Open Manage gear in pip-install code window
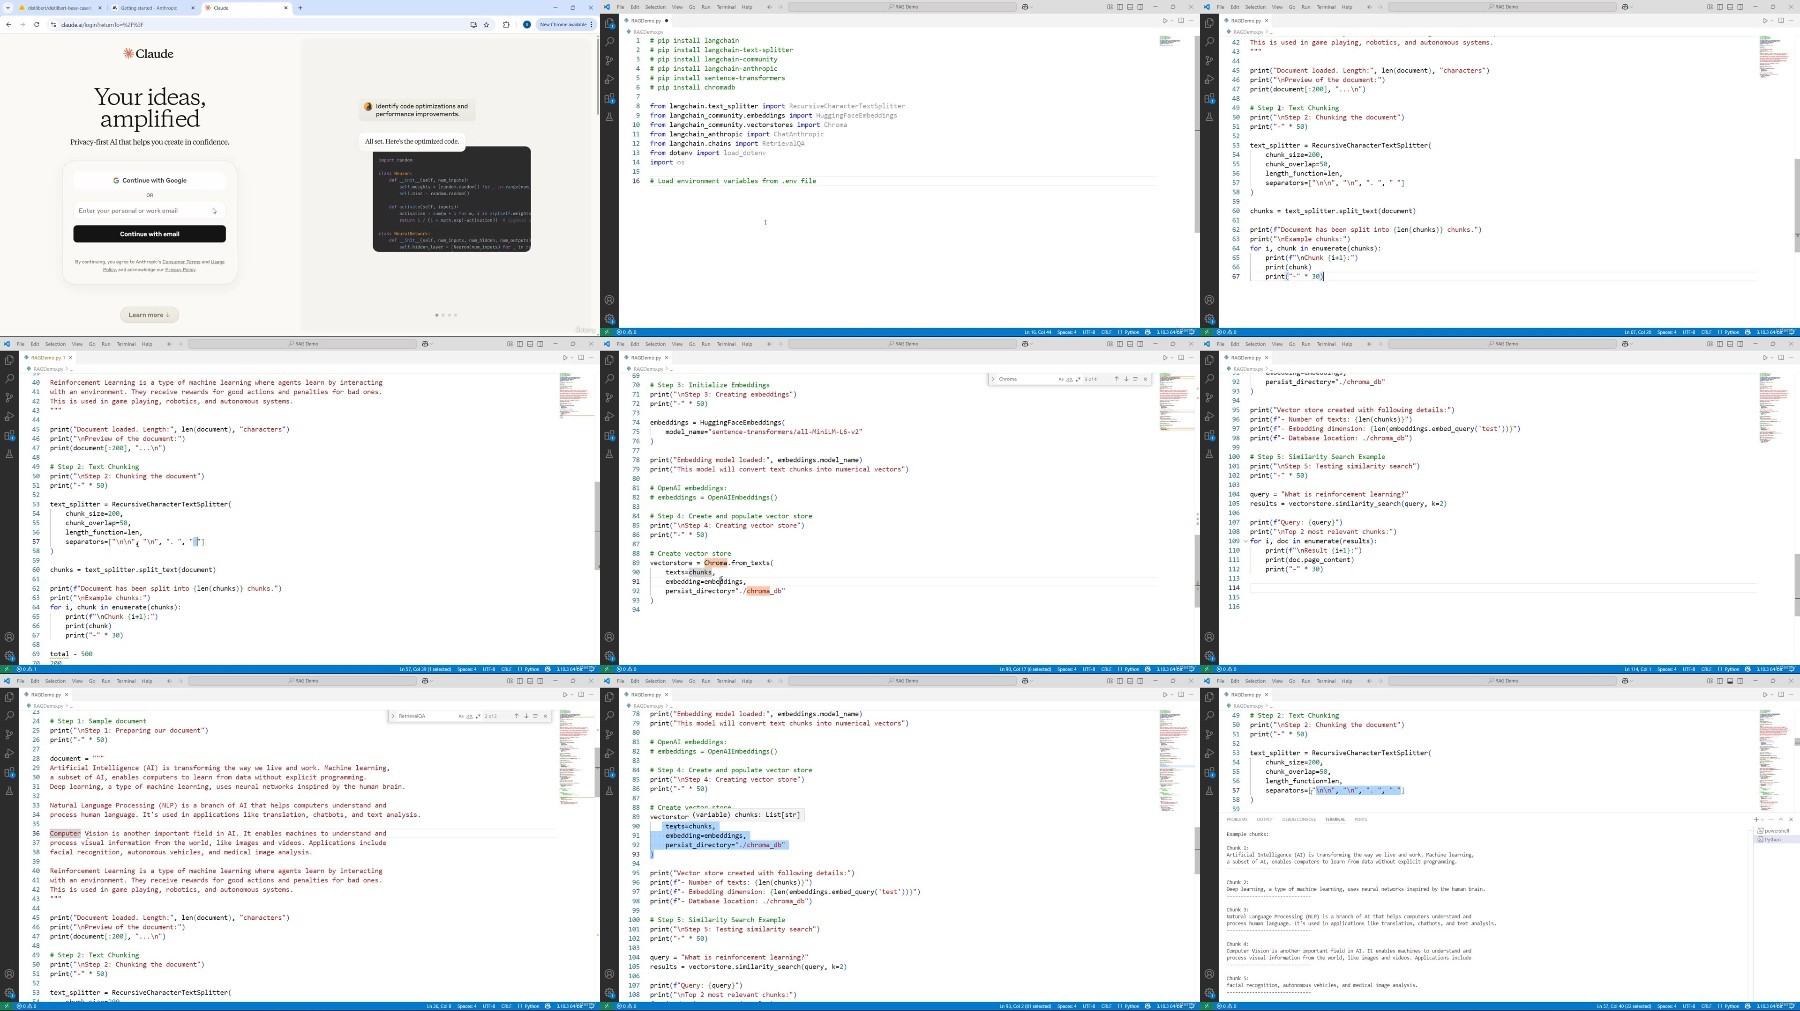Screen dimensions: 1800x1011 (x=609, y=318)
